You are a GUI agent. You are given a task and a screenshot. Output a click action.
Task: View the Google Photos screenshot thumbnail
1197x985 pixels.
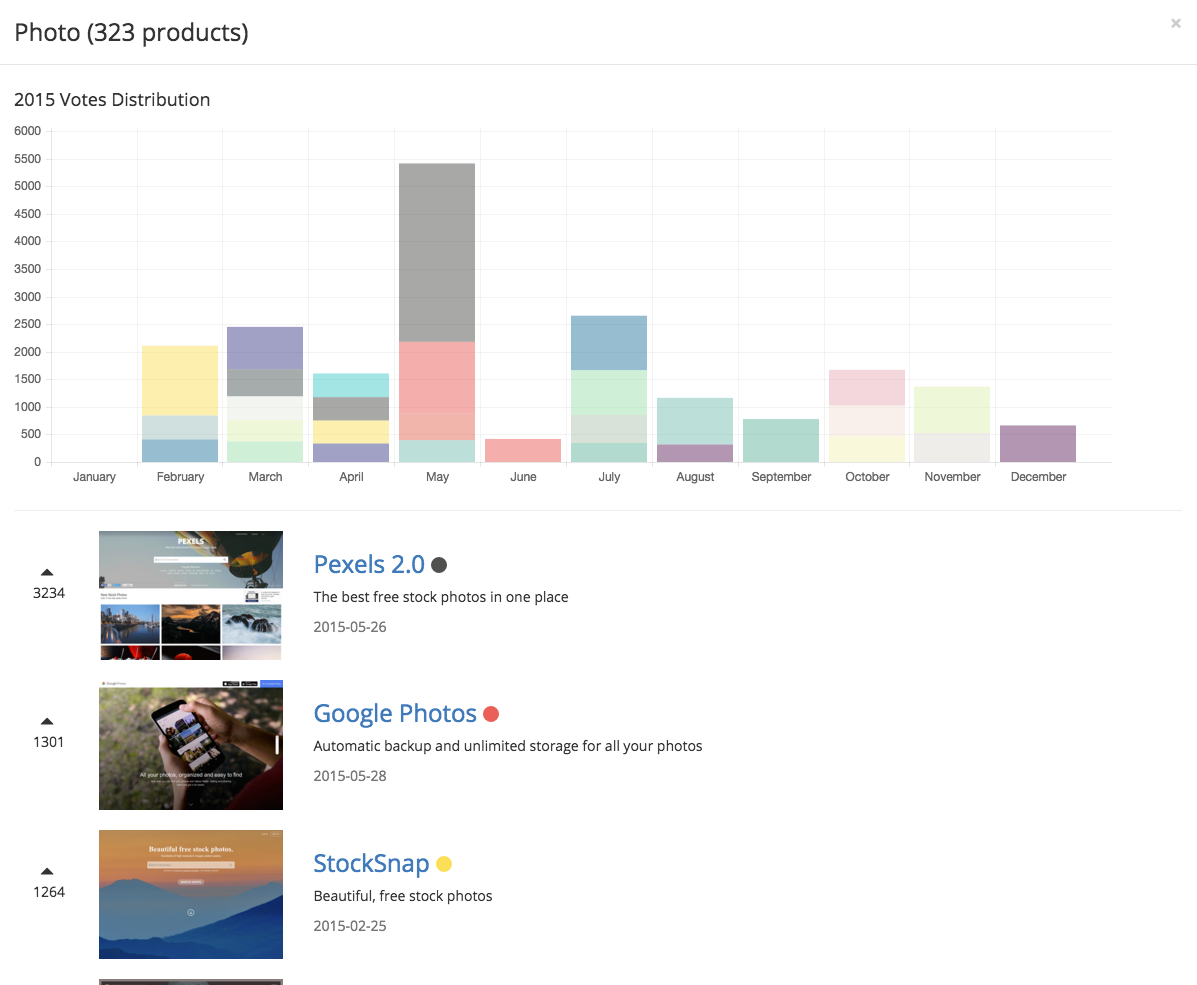(191, 745)
